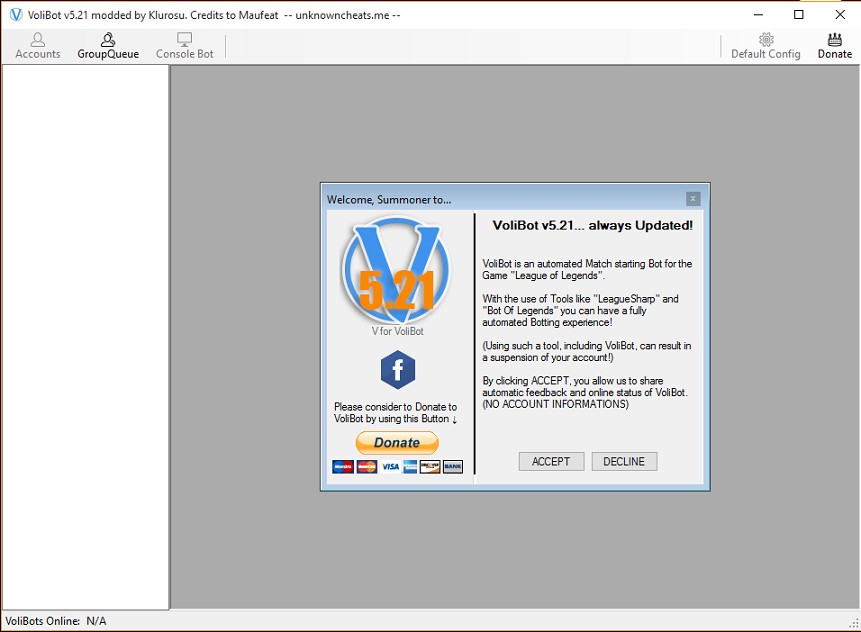Click the Visa card icon under Donate
The image size is (861, 632).
point(390,467)
